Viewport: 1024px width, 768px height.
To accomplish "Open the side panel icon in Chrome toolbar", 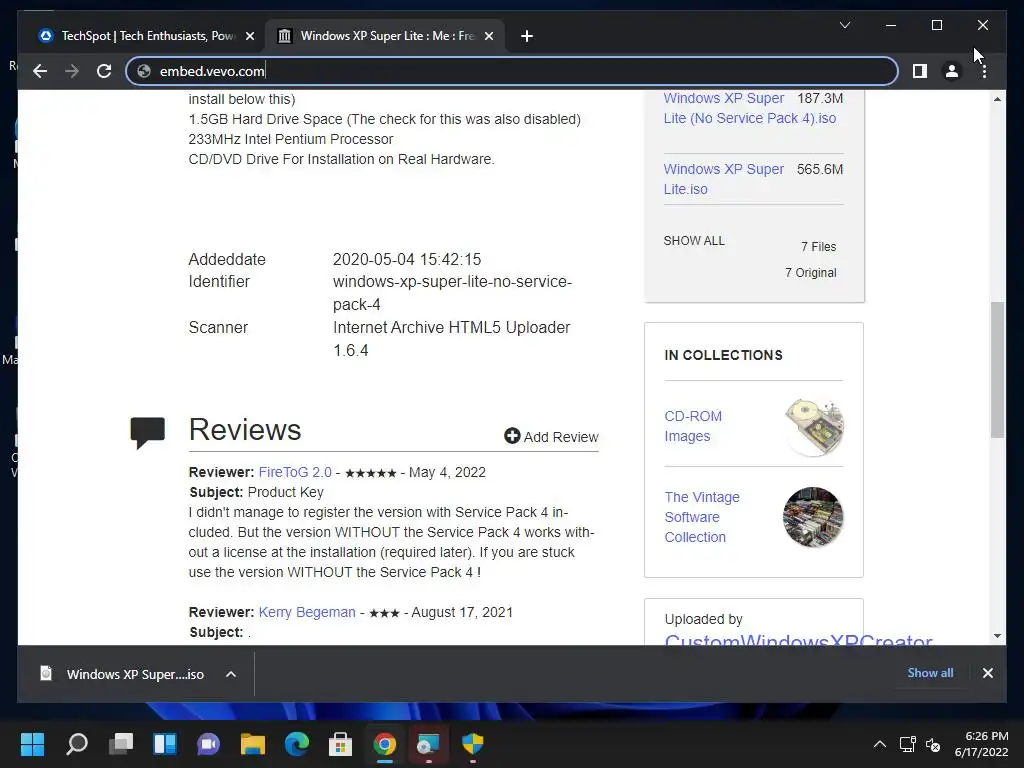I will point(920,71).
